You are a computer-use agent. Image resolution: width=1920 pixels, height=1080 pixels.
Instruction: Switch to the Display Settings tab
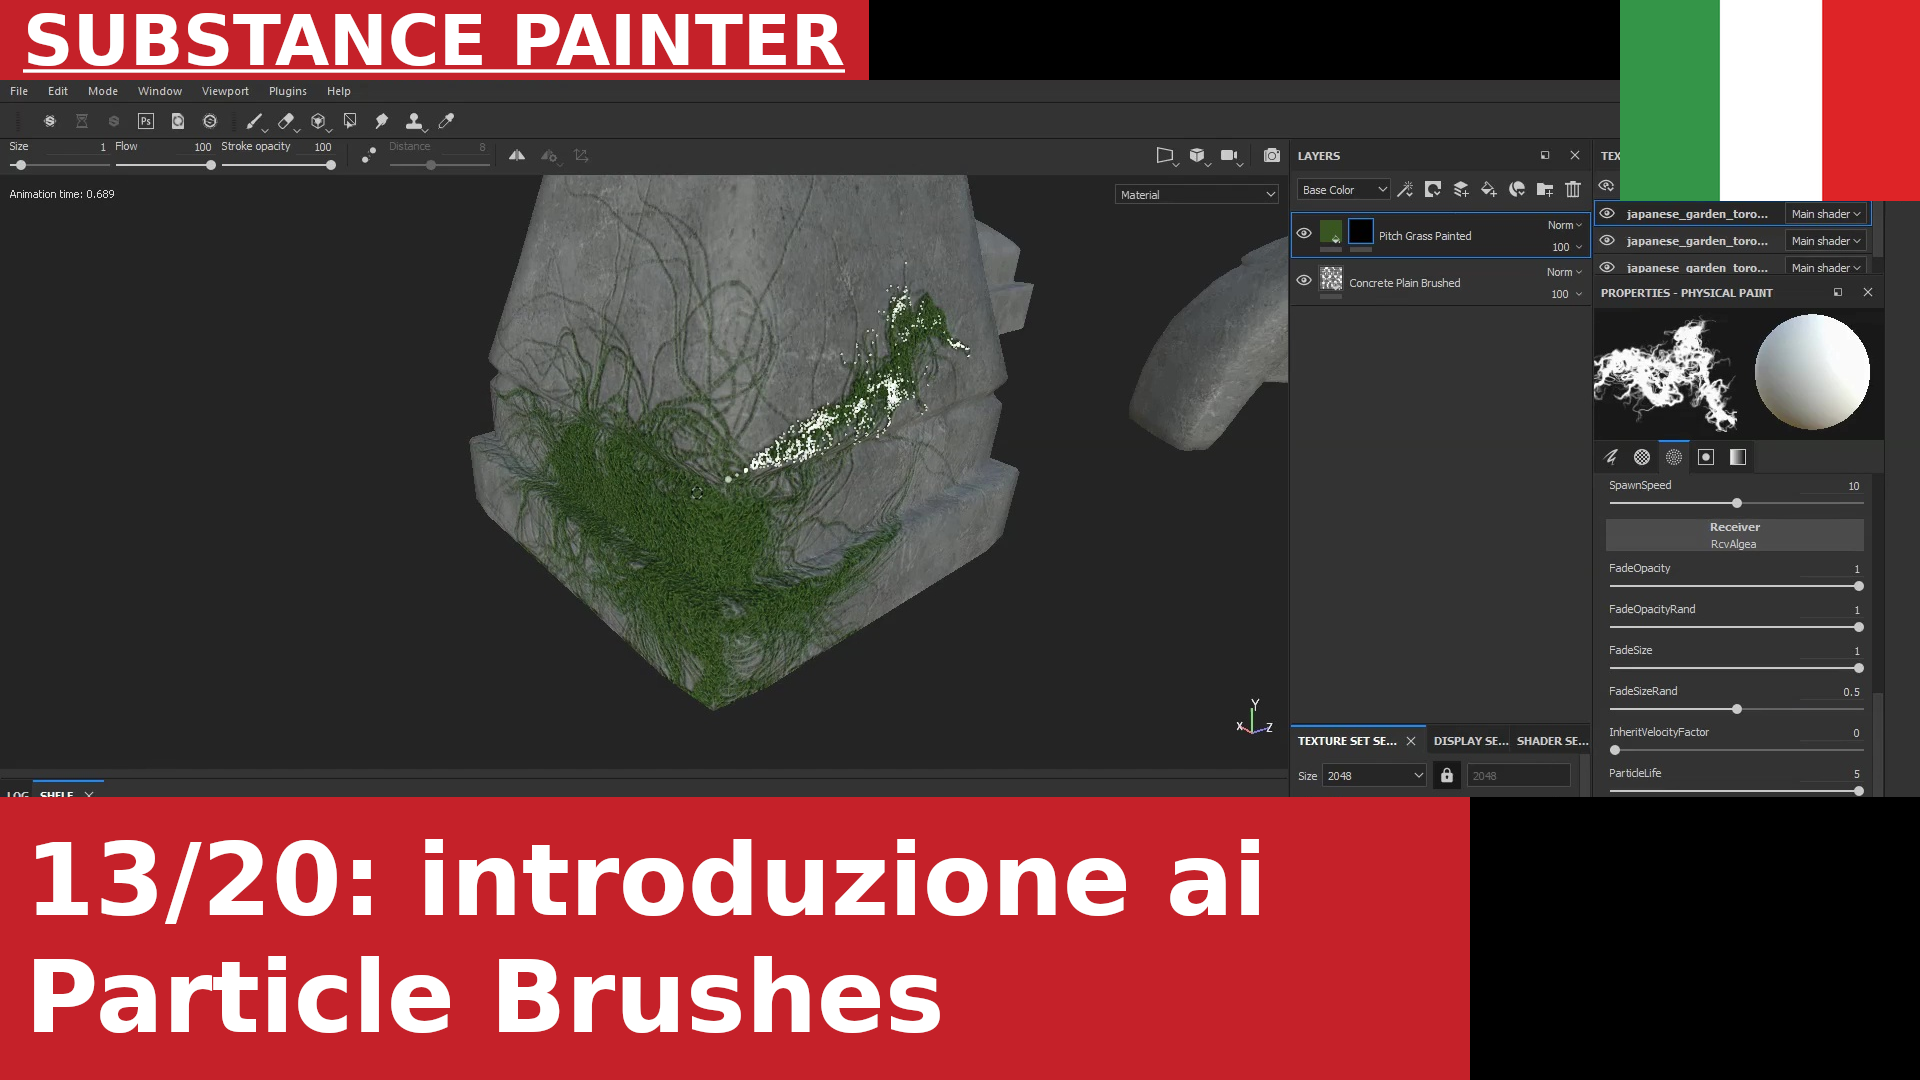click(x=1470, y=741)
